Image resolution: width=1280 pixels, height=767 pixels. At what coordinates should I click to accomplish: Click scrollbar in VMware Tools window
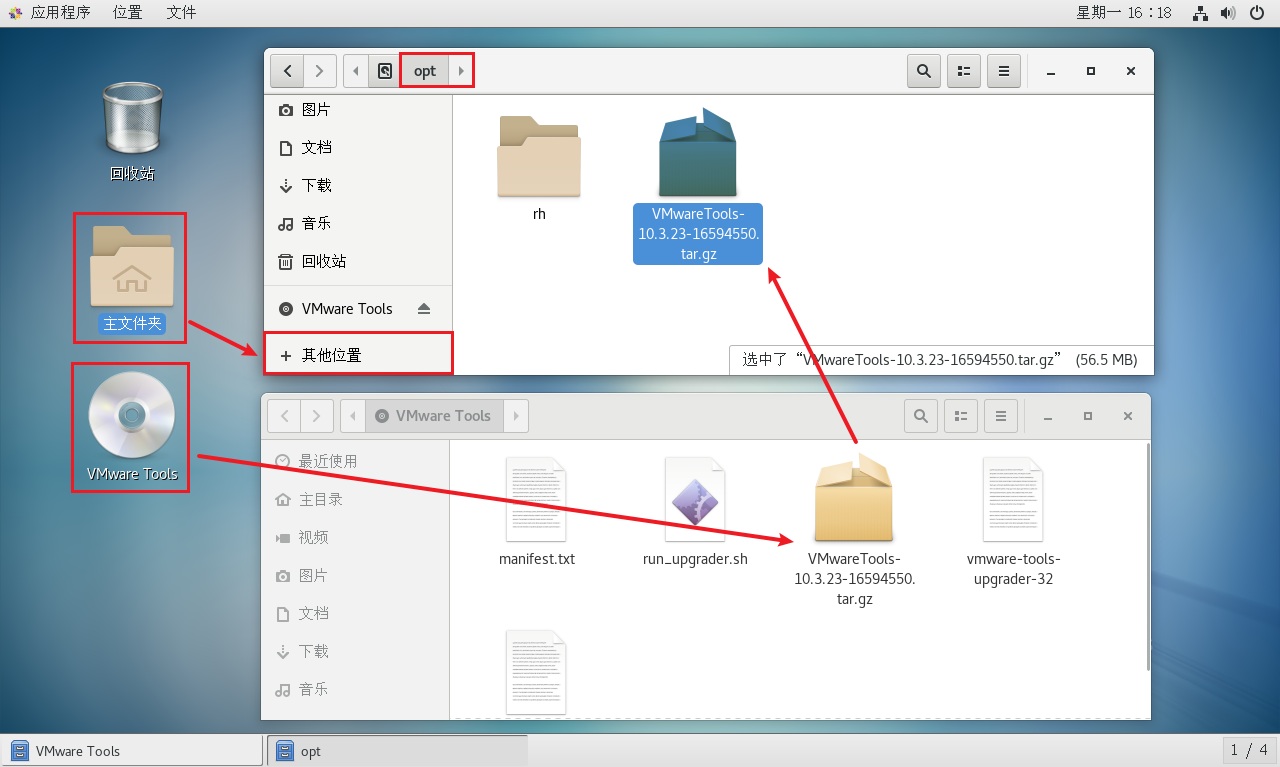(1147, 557)
